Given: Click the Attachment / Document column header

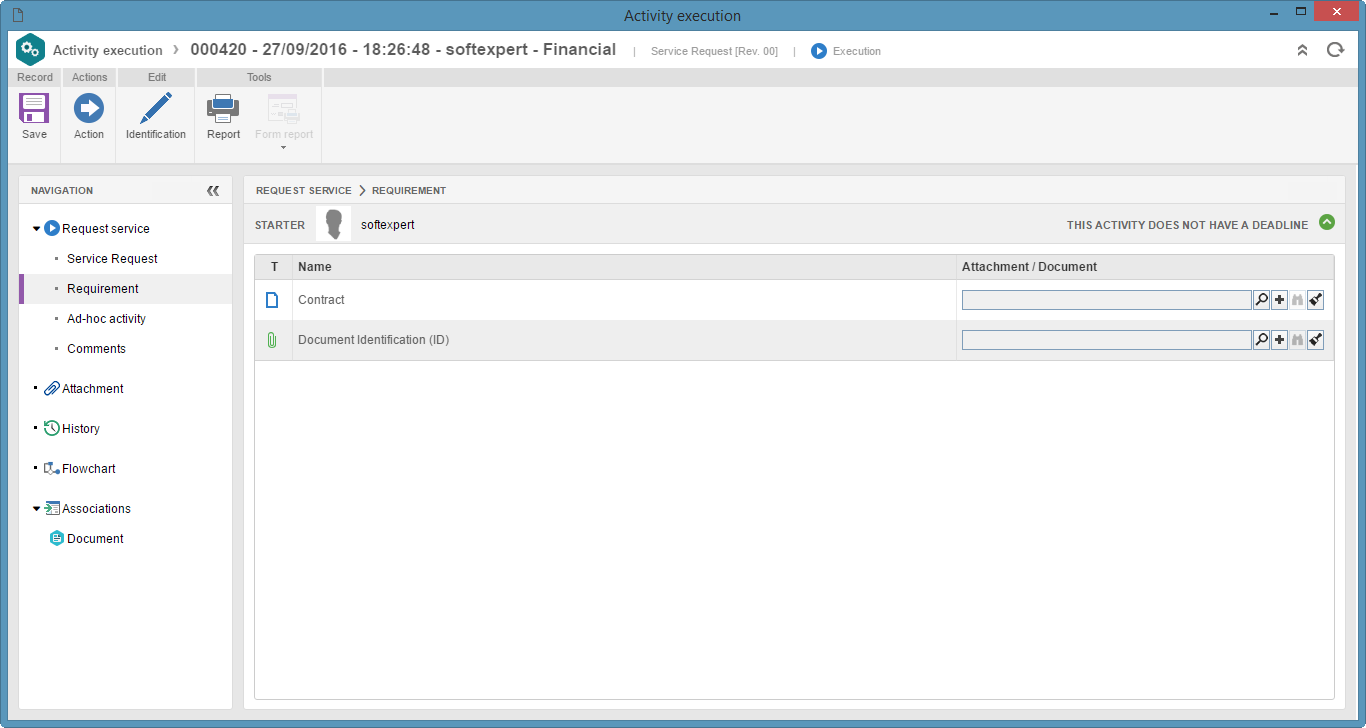Looking at the screenshot, I should 1029,267.
